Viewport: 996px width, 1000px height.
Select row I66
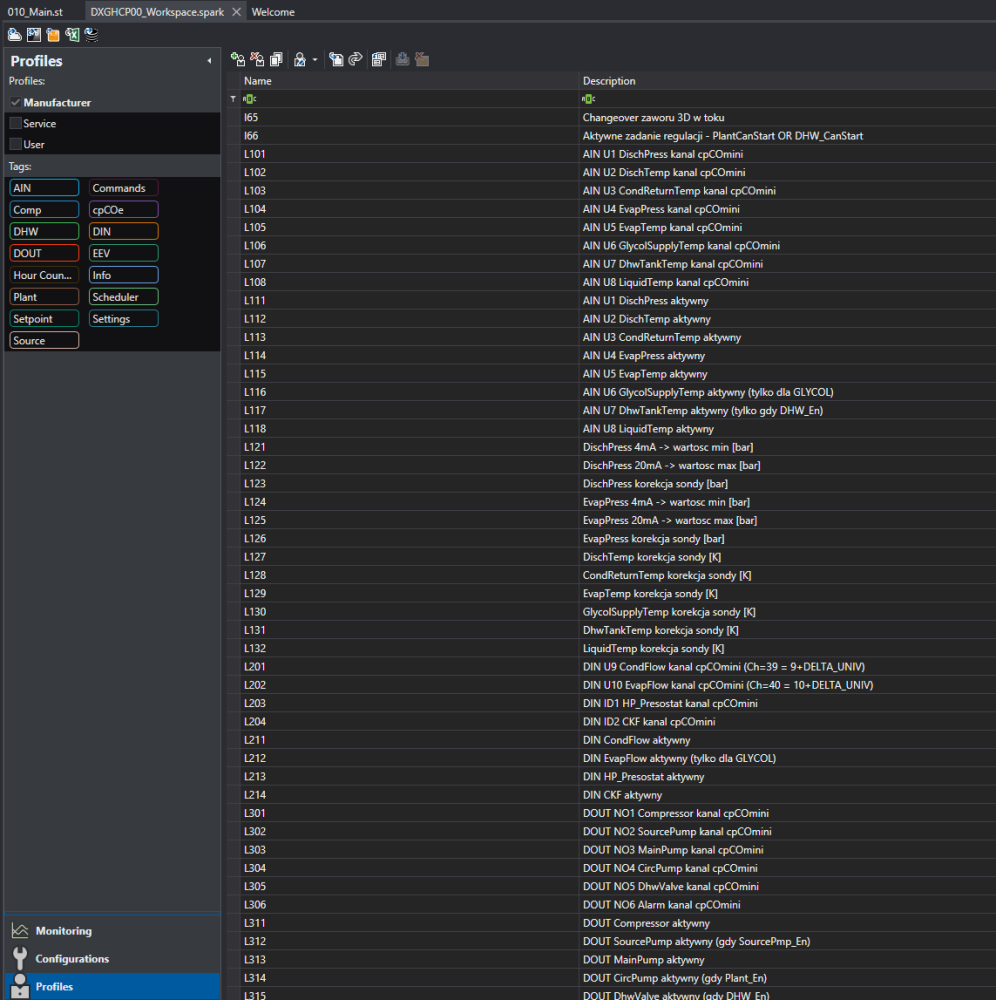tap(612, 136)
